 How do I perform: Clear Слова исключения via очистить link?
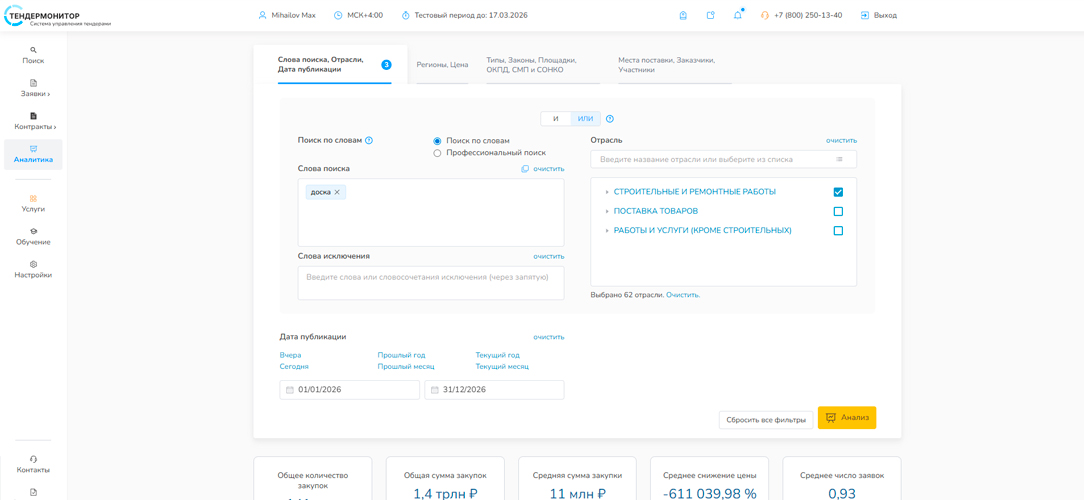(549, 257)
